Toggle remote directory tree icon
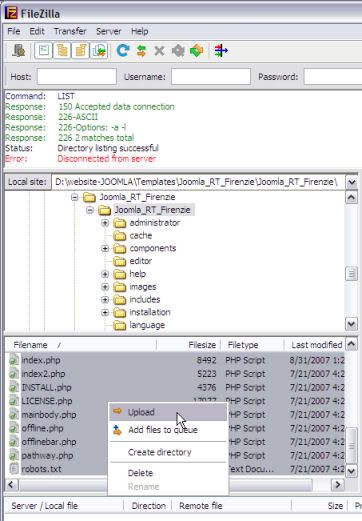This screenshot has width=362, height=521. (x=81, y=51)
